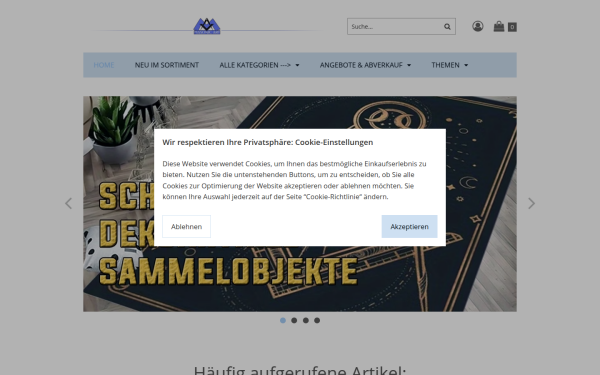Click the search magnifier icon

click(x=447, y=27)
